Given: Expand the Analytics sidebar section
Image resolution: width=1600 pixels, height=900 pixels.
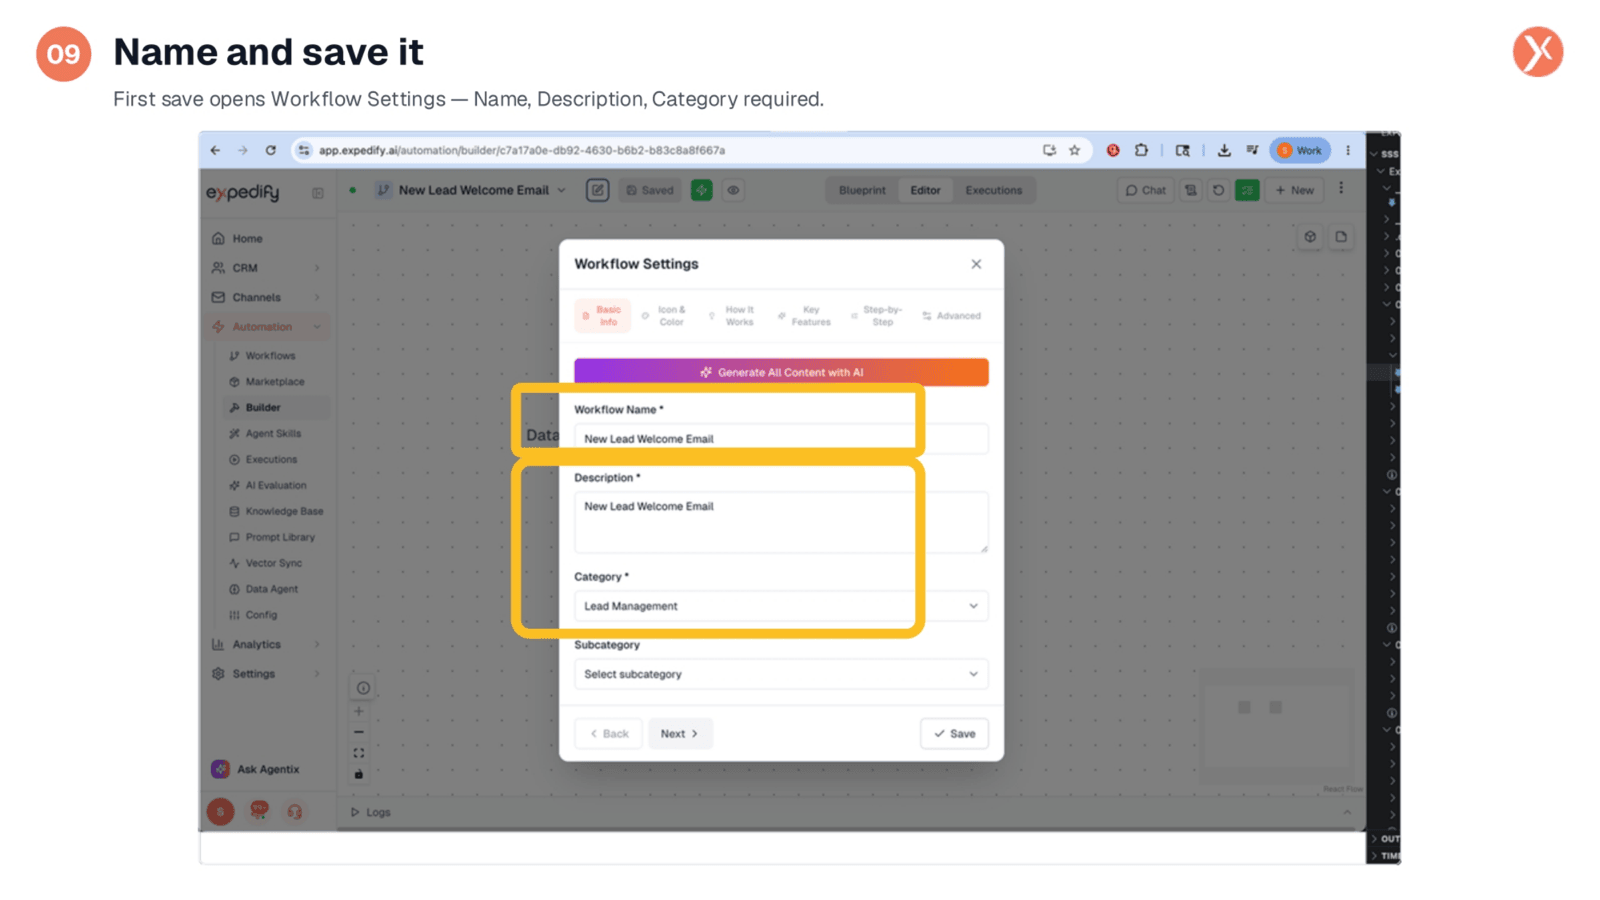Looking at the screenshot, I should pos(266,645).
